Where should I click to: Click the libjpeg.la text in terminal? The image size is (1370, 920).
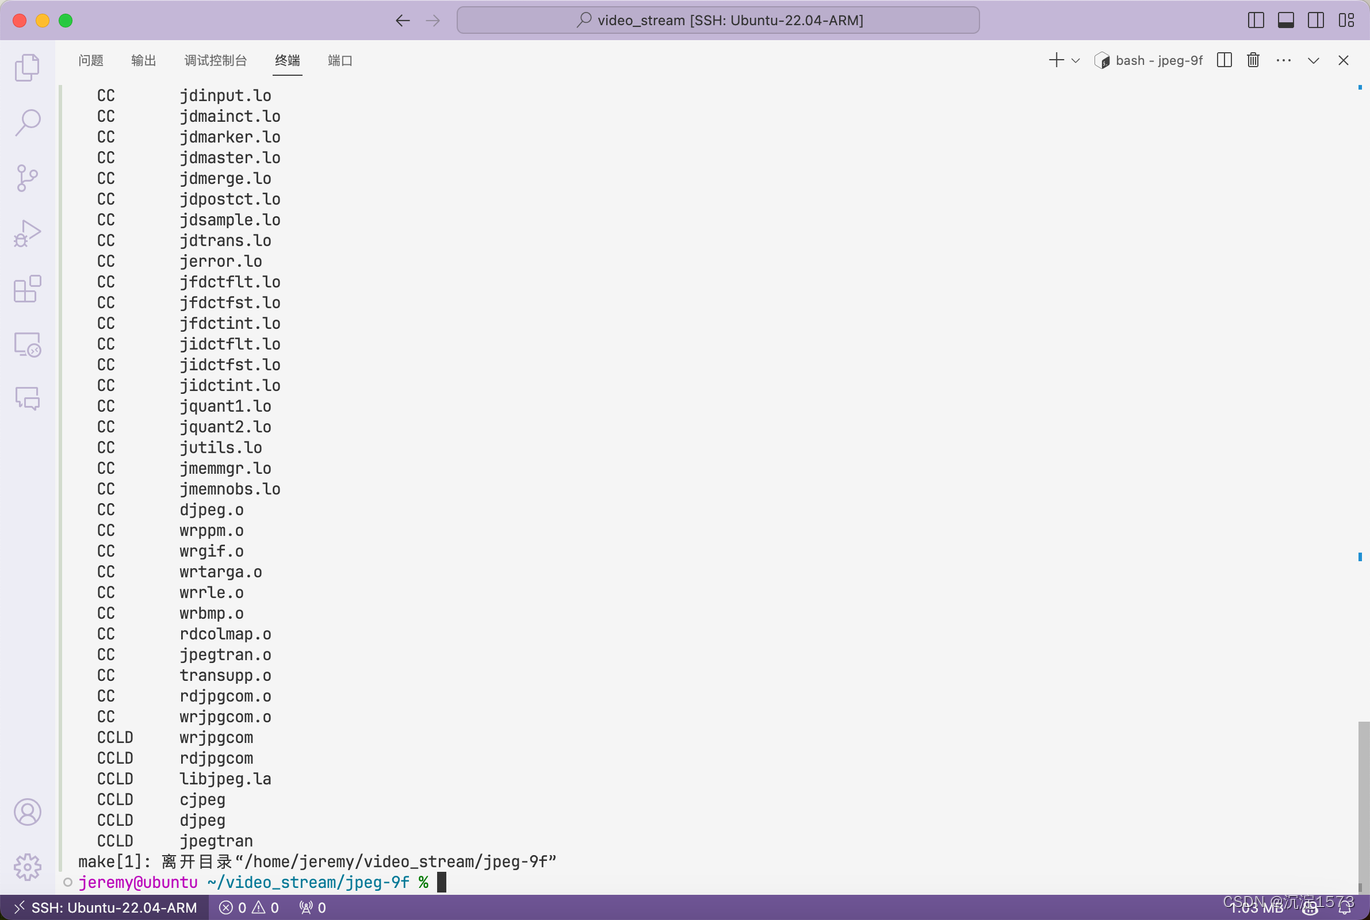226,779
